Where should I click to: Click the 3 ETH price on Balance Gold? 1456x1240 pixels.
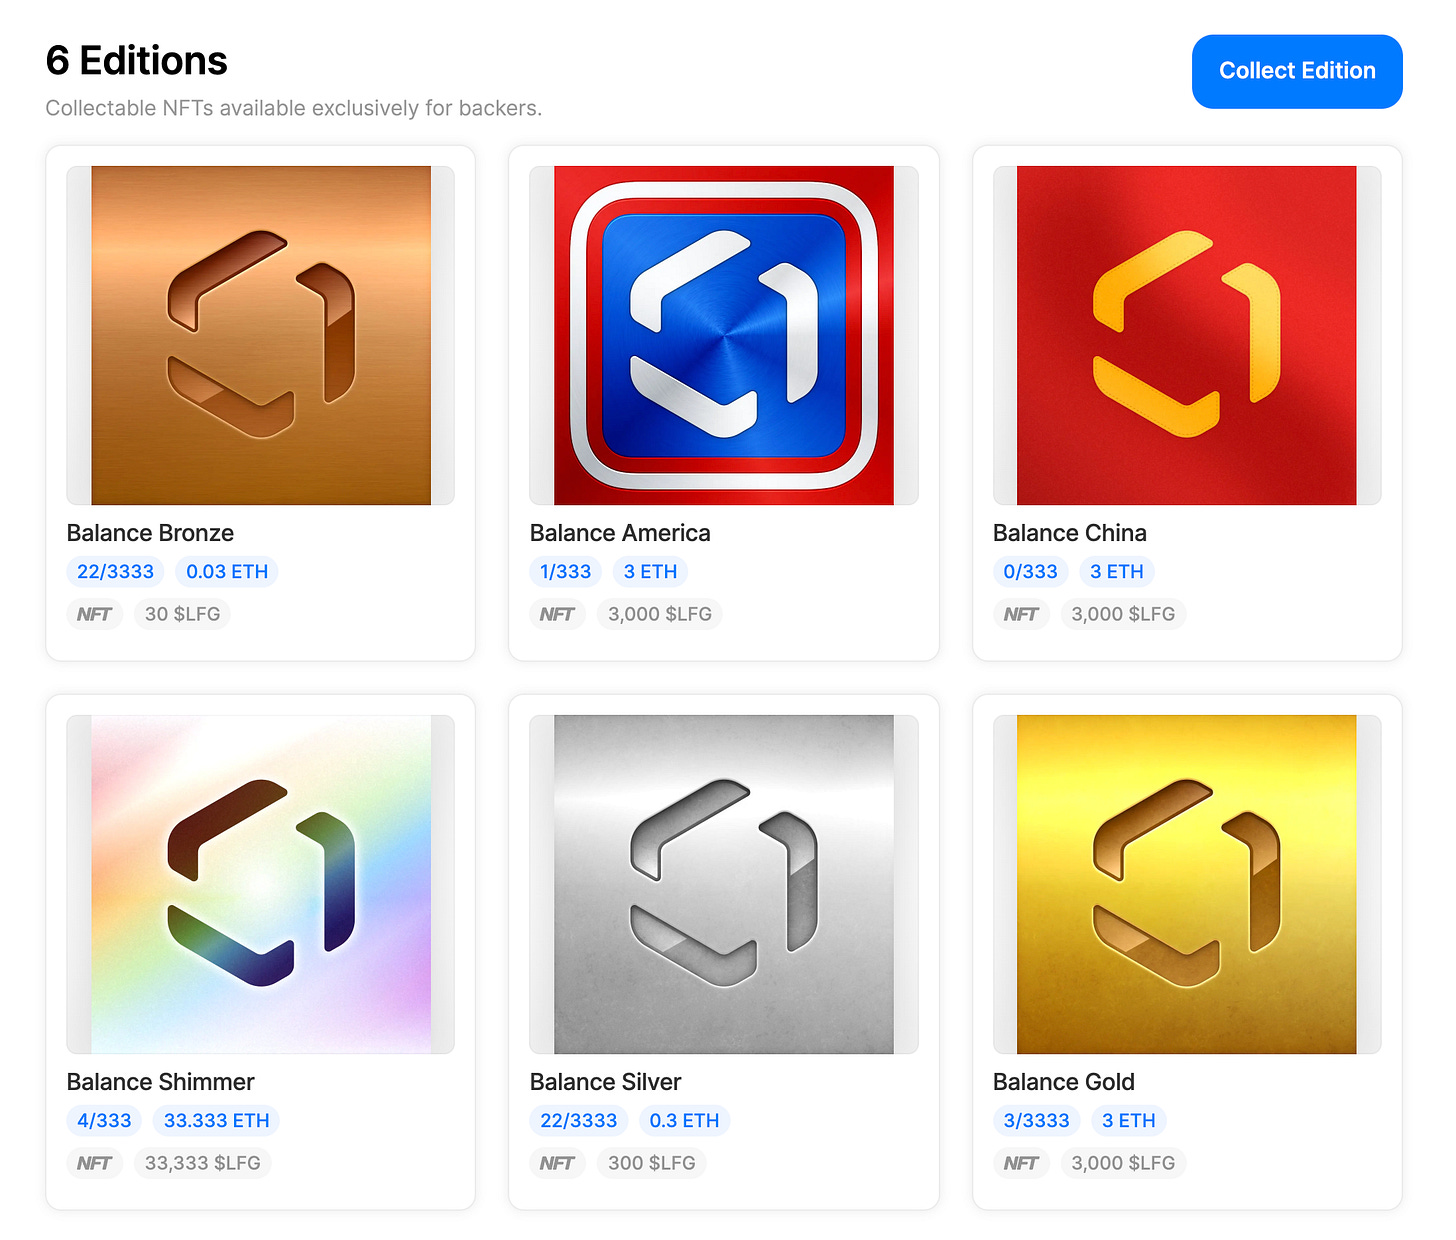click(1129, 1121)
